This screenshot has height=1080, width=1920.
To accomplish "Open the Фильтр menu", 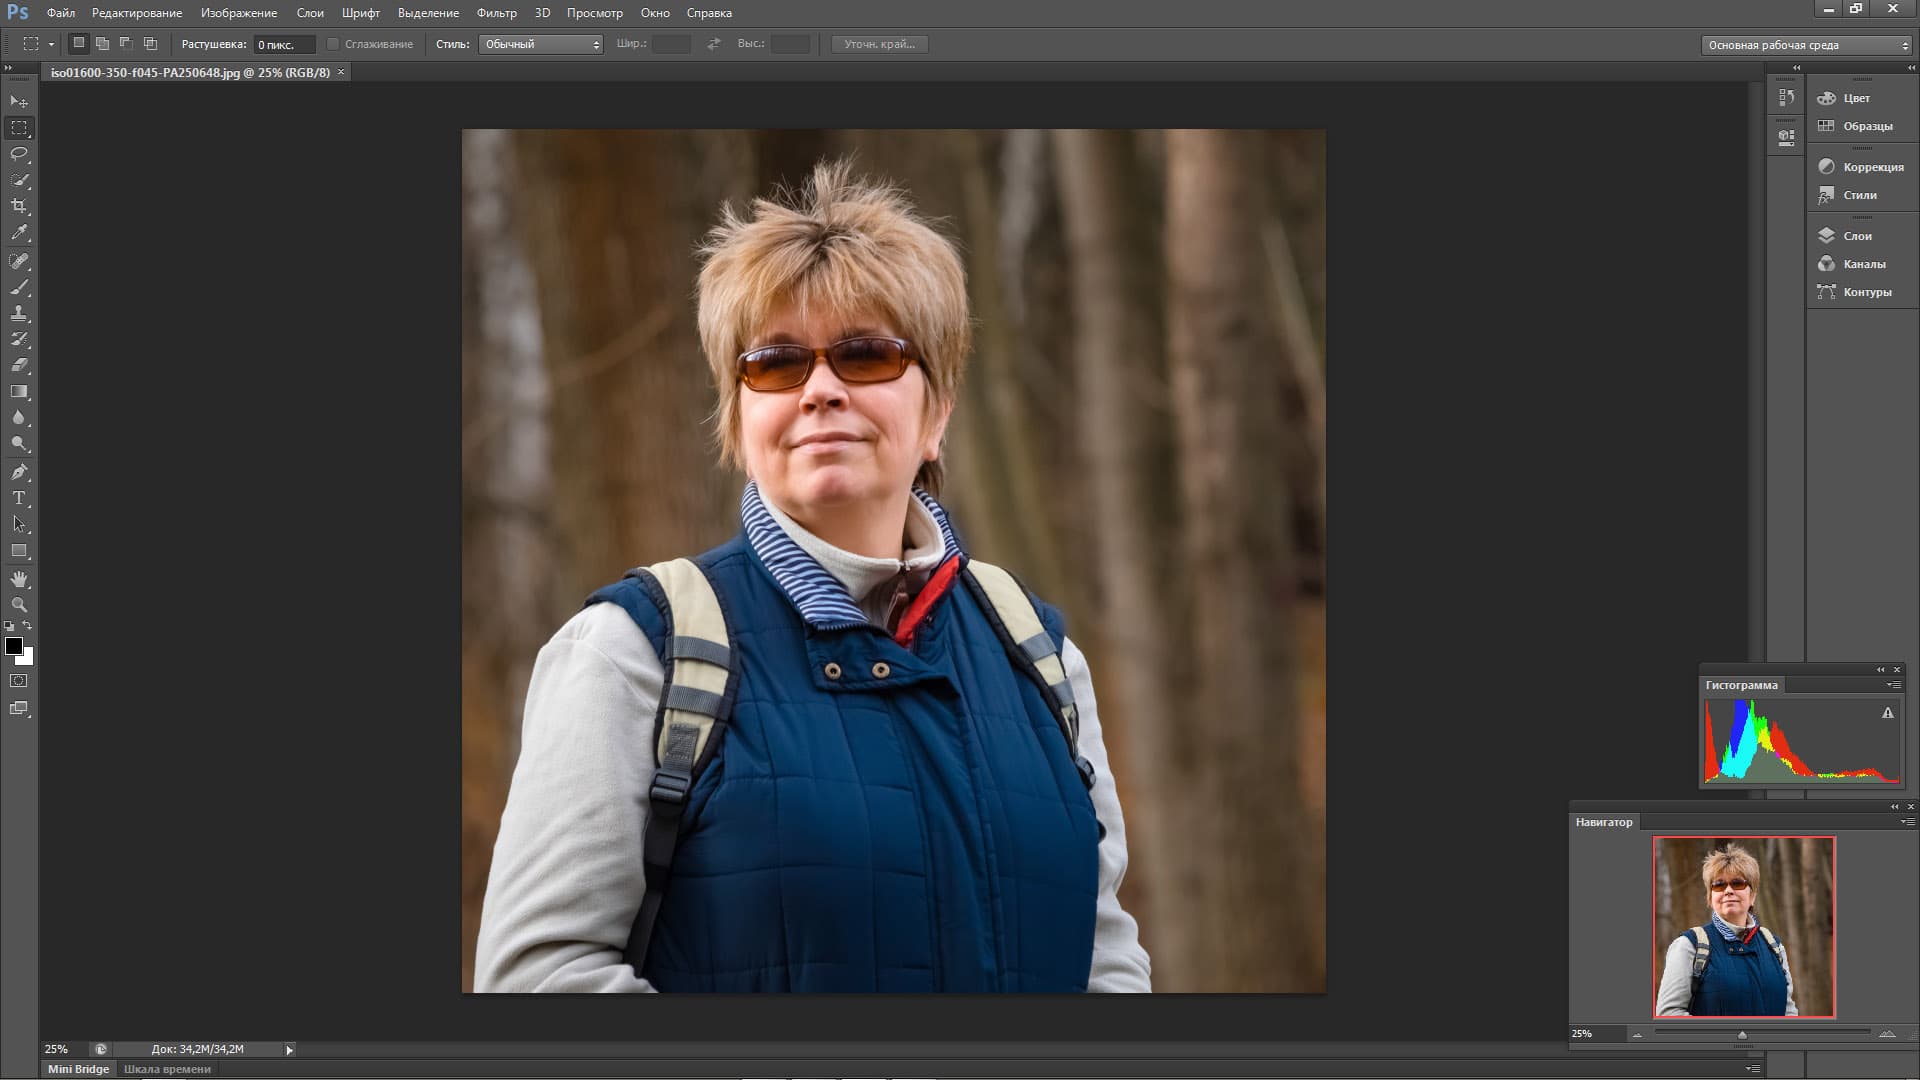I will [496, 13].
